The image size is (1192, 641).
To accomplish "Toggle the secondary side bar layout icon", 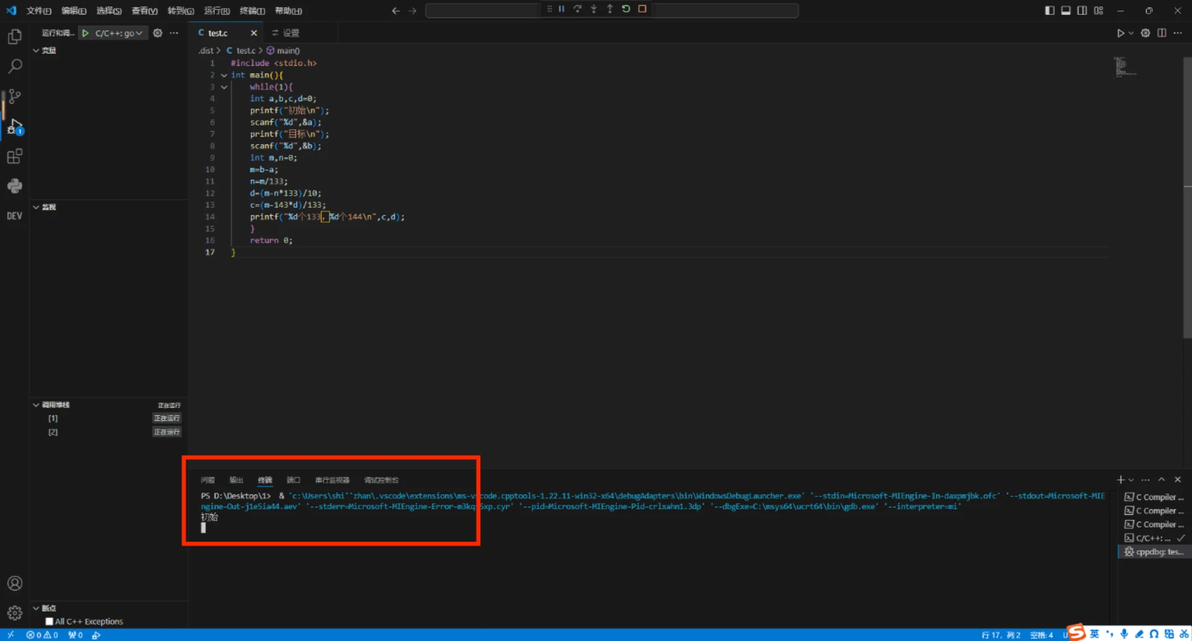I will 1082,11.
